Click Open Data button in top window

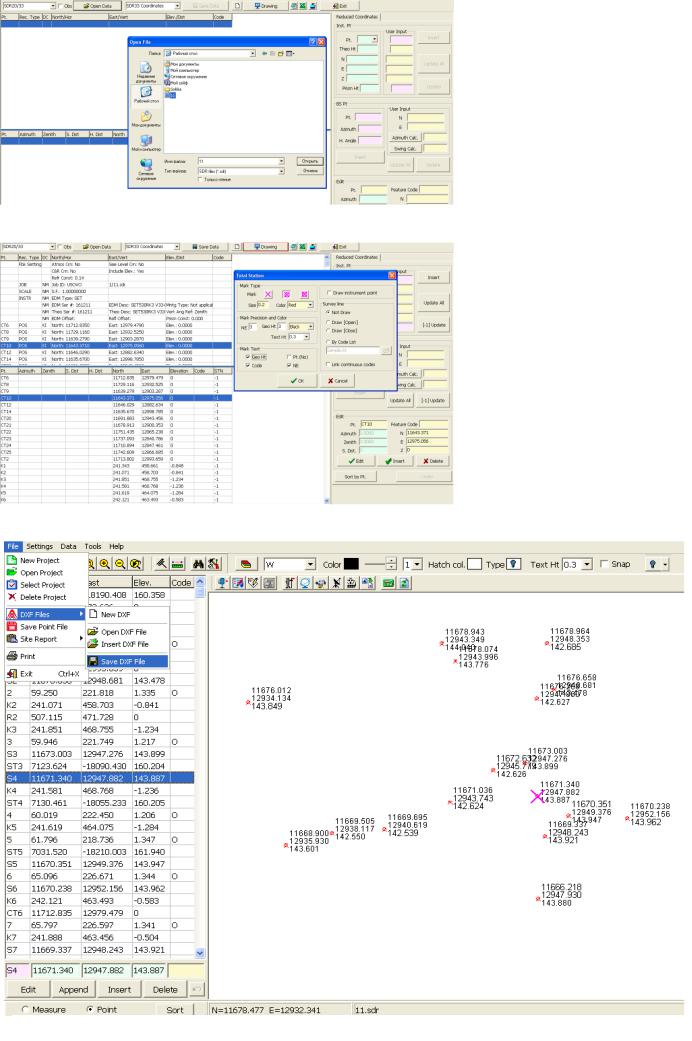(x=97, y=5)
